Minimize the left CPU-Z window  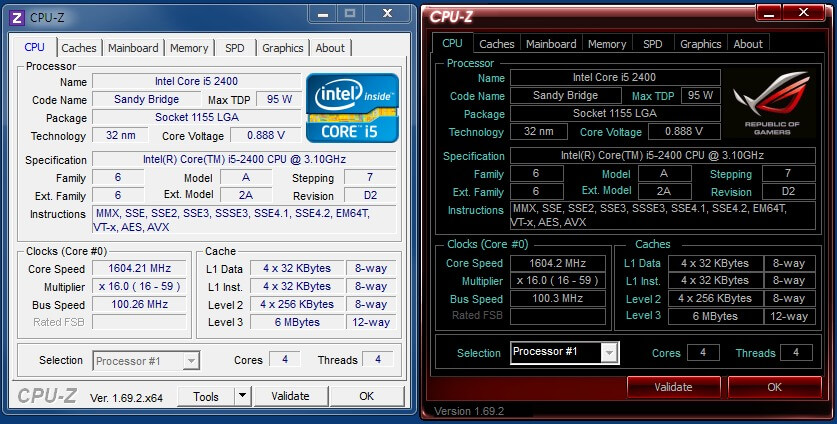(323, 13)
